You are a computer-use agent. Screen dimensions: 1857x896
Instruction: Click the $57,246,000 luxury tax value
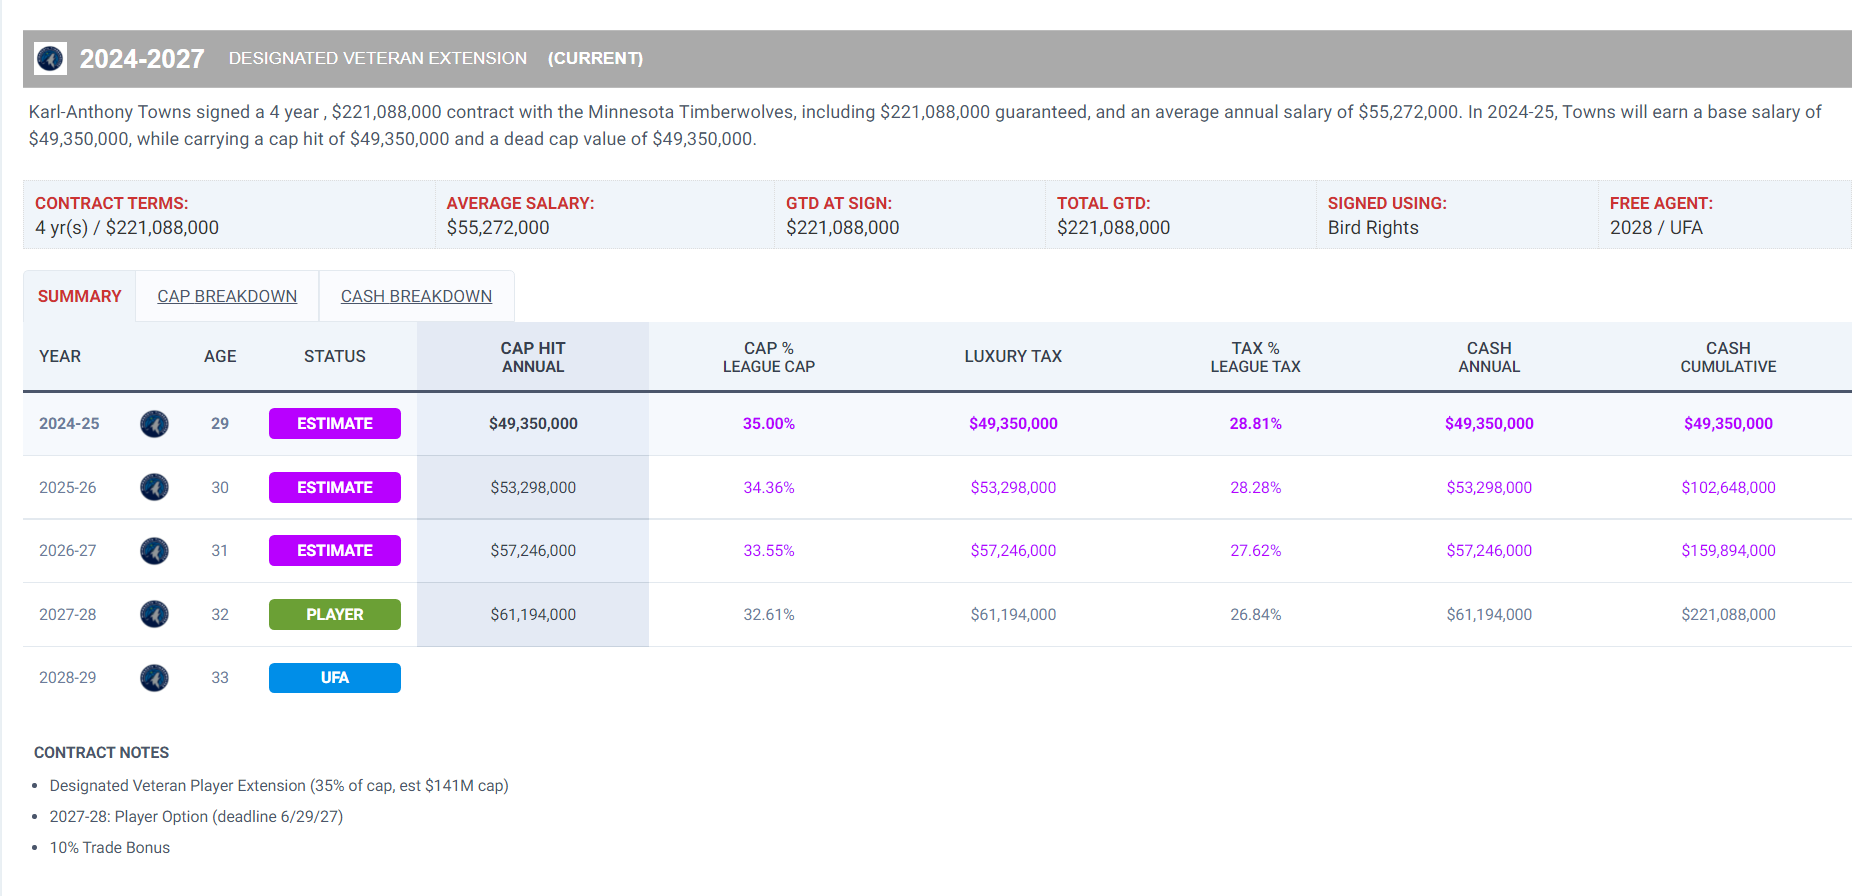(1013, 551)
